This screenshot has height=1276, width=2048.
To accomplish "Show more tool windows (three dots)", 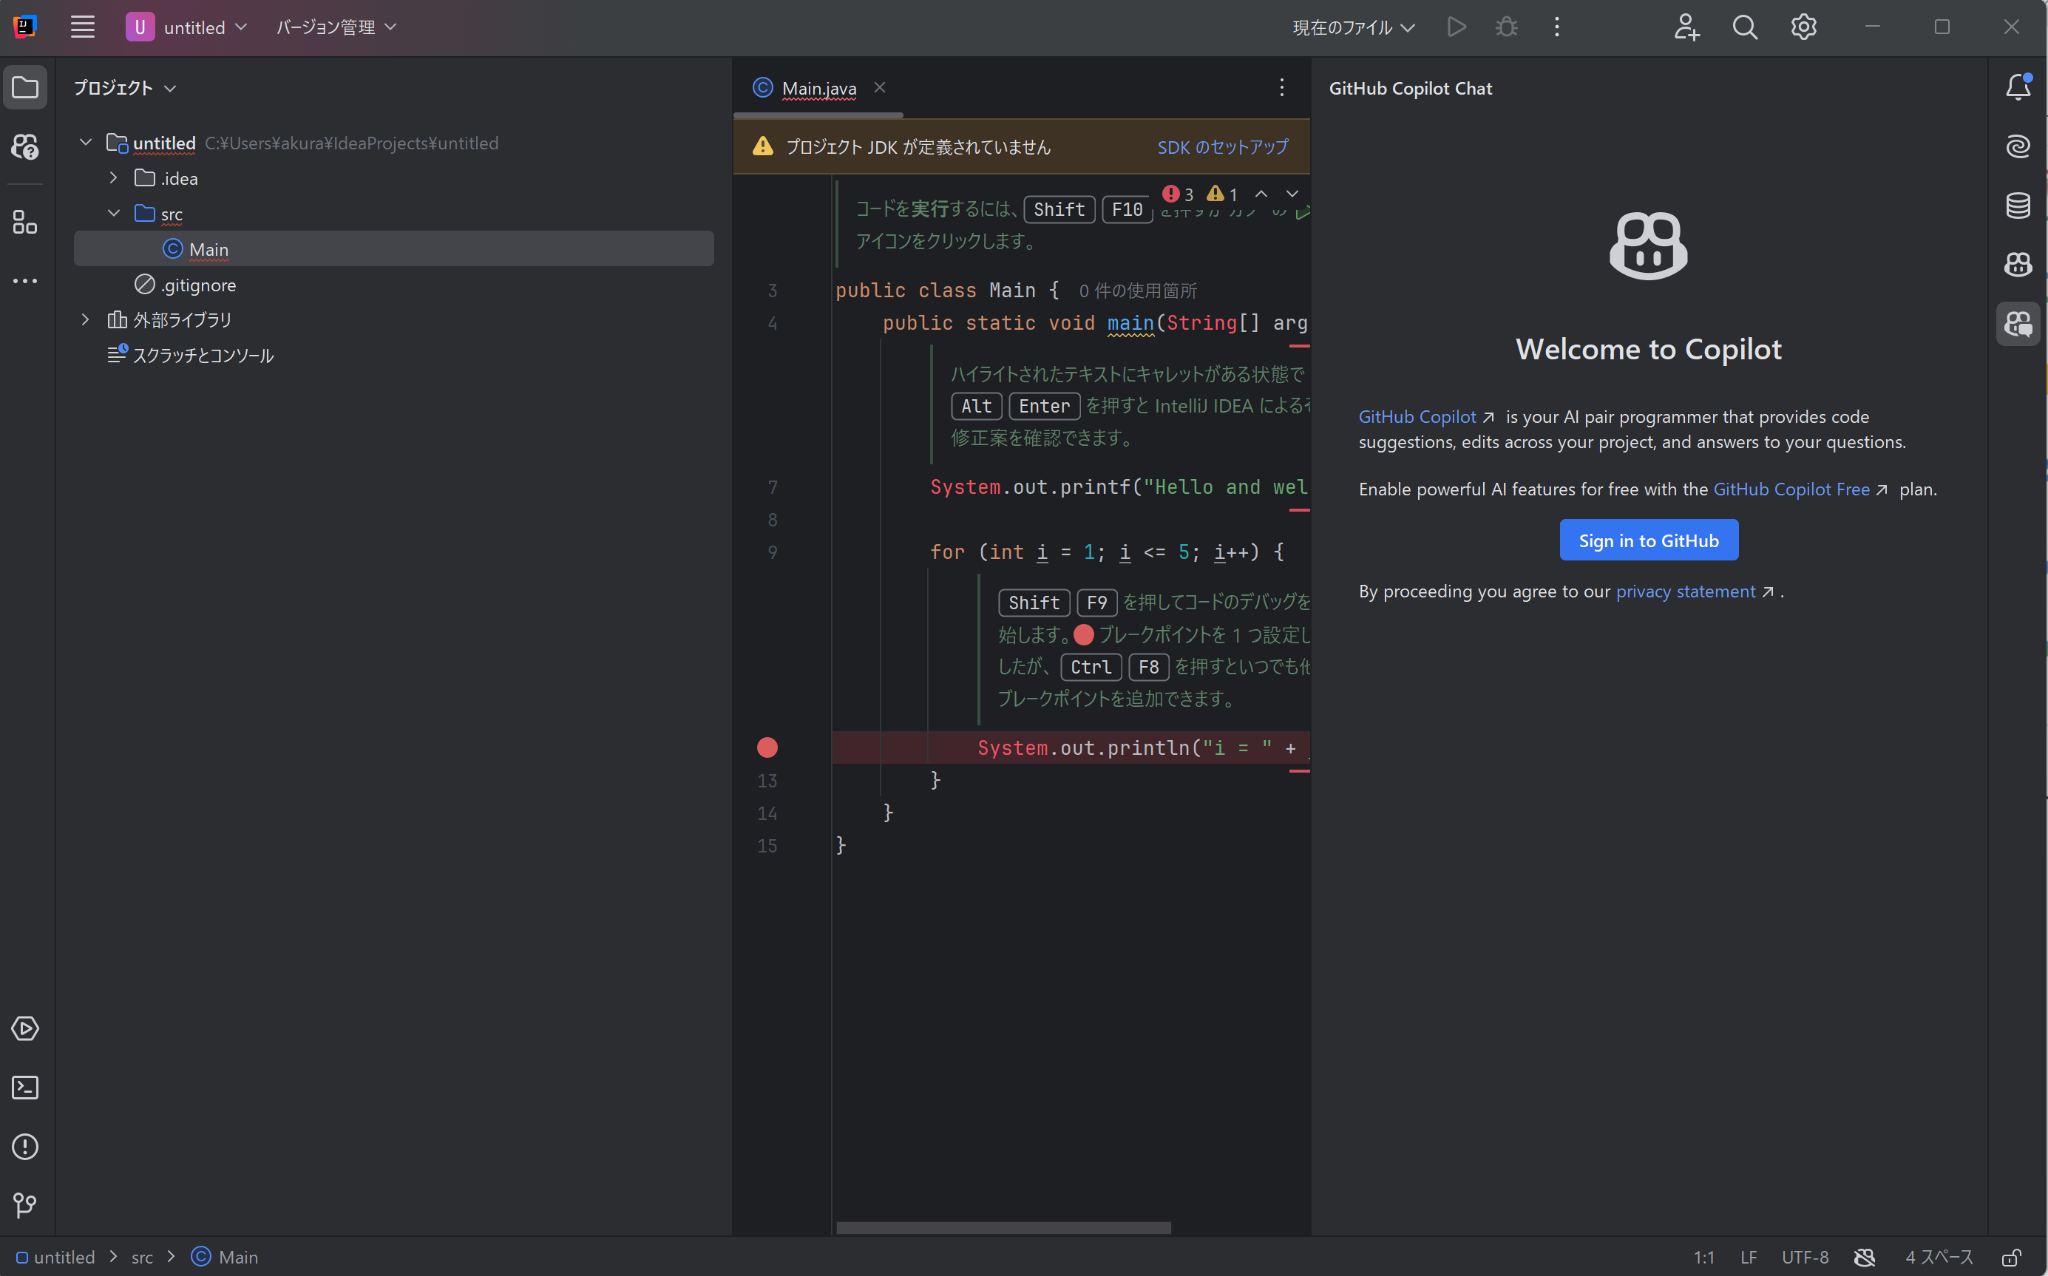I will tap(25, 281).
